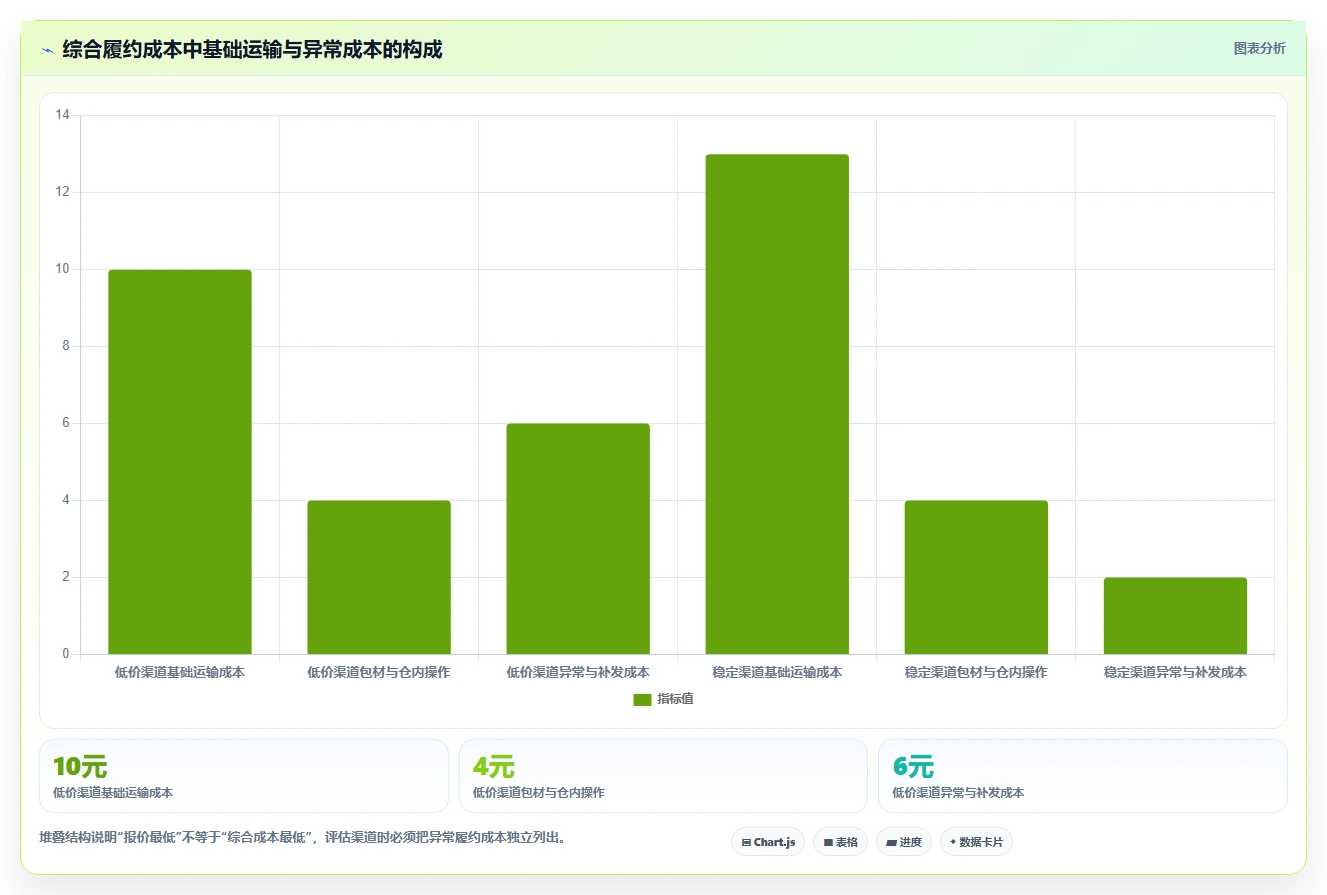Click x-axis label 稳定渠道基础运输成本
This screenshot has height=895, width=1327.
pos(777,672)
